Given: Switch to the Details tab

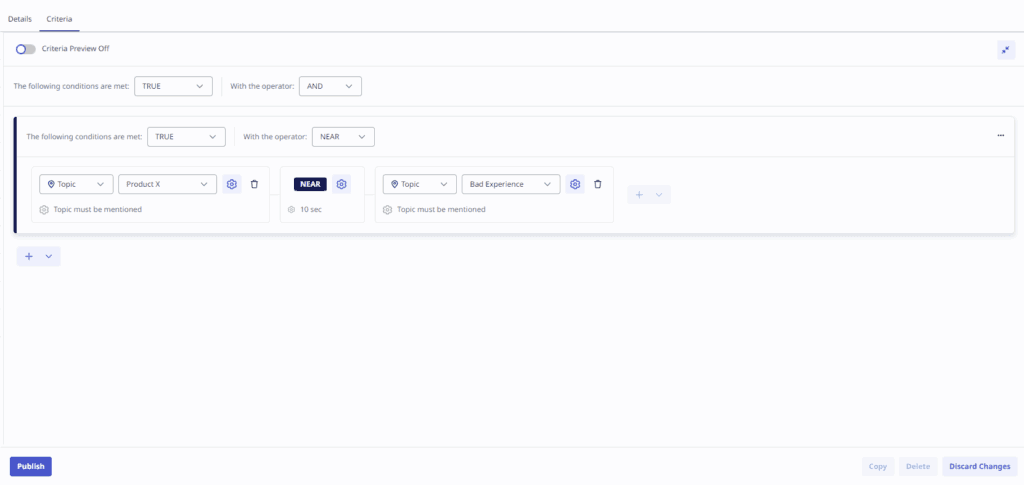Looking at the screenshot, I should [20, 19].
